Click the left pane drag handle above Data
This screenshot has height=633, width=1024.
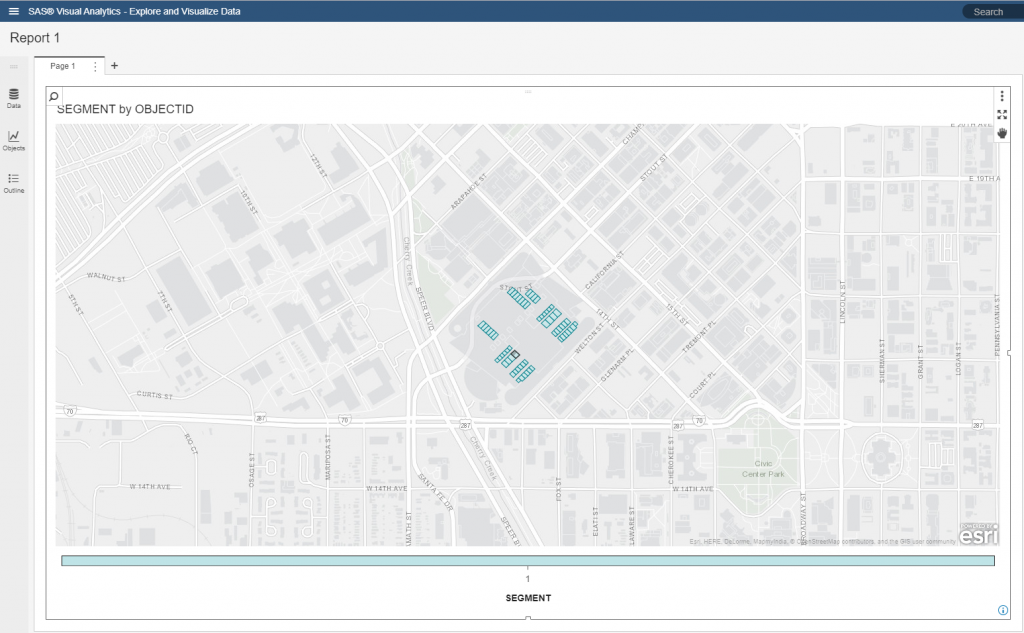pos(14,67)
